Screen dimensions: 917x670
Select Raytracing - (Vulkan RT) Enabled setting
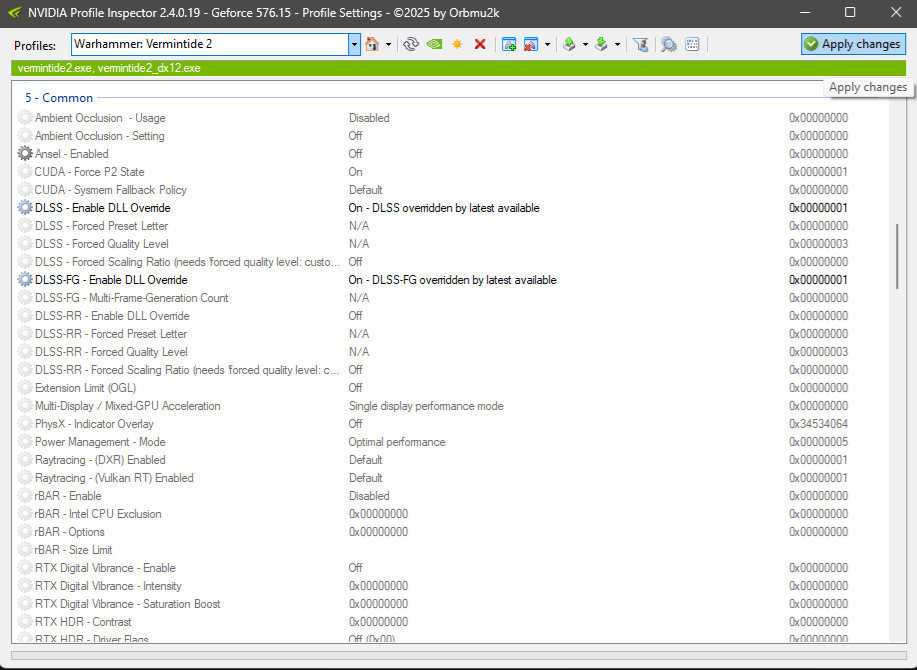[450, 478]
